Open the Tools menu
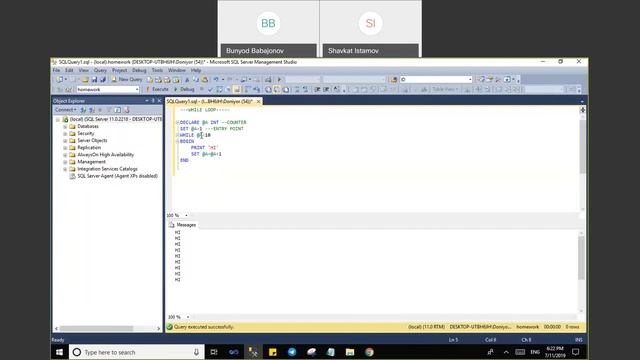Image resolution: width=640 pixels, height=360 pixels. 157,70
